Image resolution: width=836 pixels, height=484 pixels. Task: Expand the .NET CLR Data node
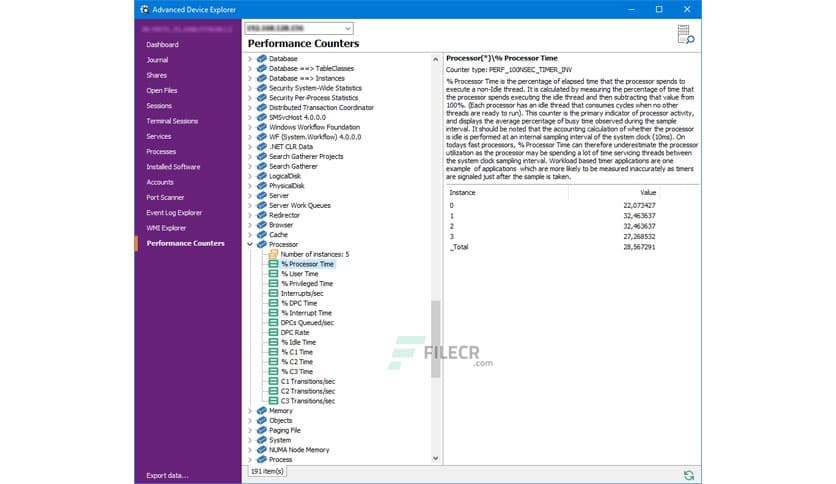[x=250, y=147]
